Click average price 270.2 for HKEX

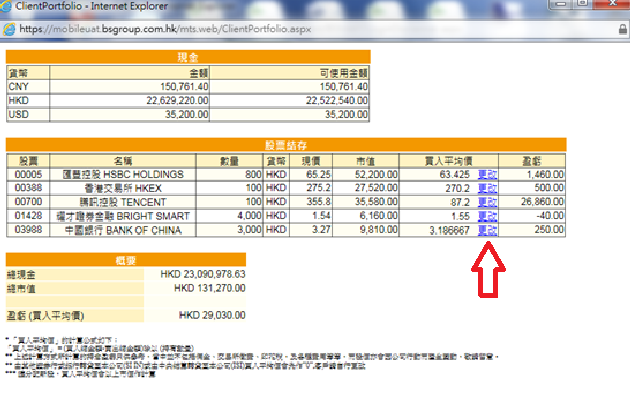(458, 188)
